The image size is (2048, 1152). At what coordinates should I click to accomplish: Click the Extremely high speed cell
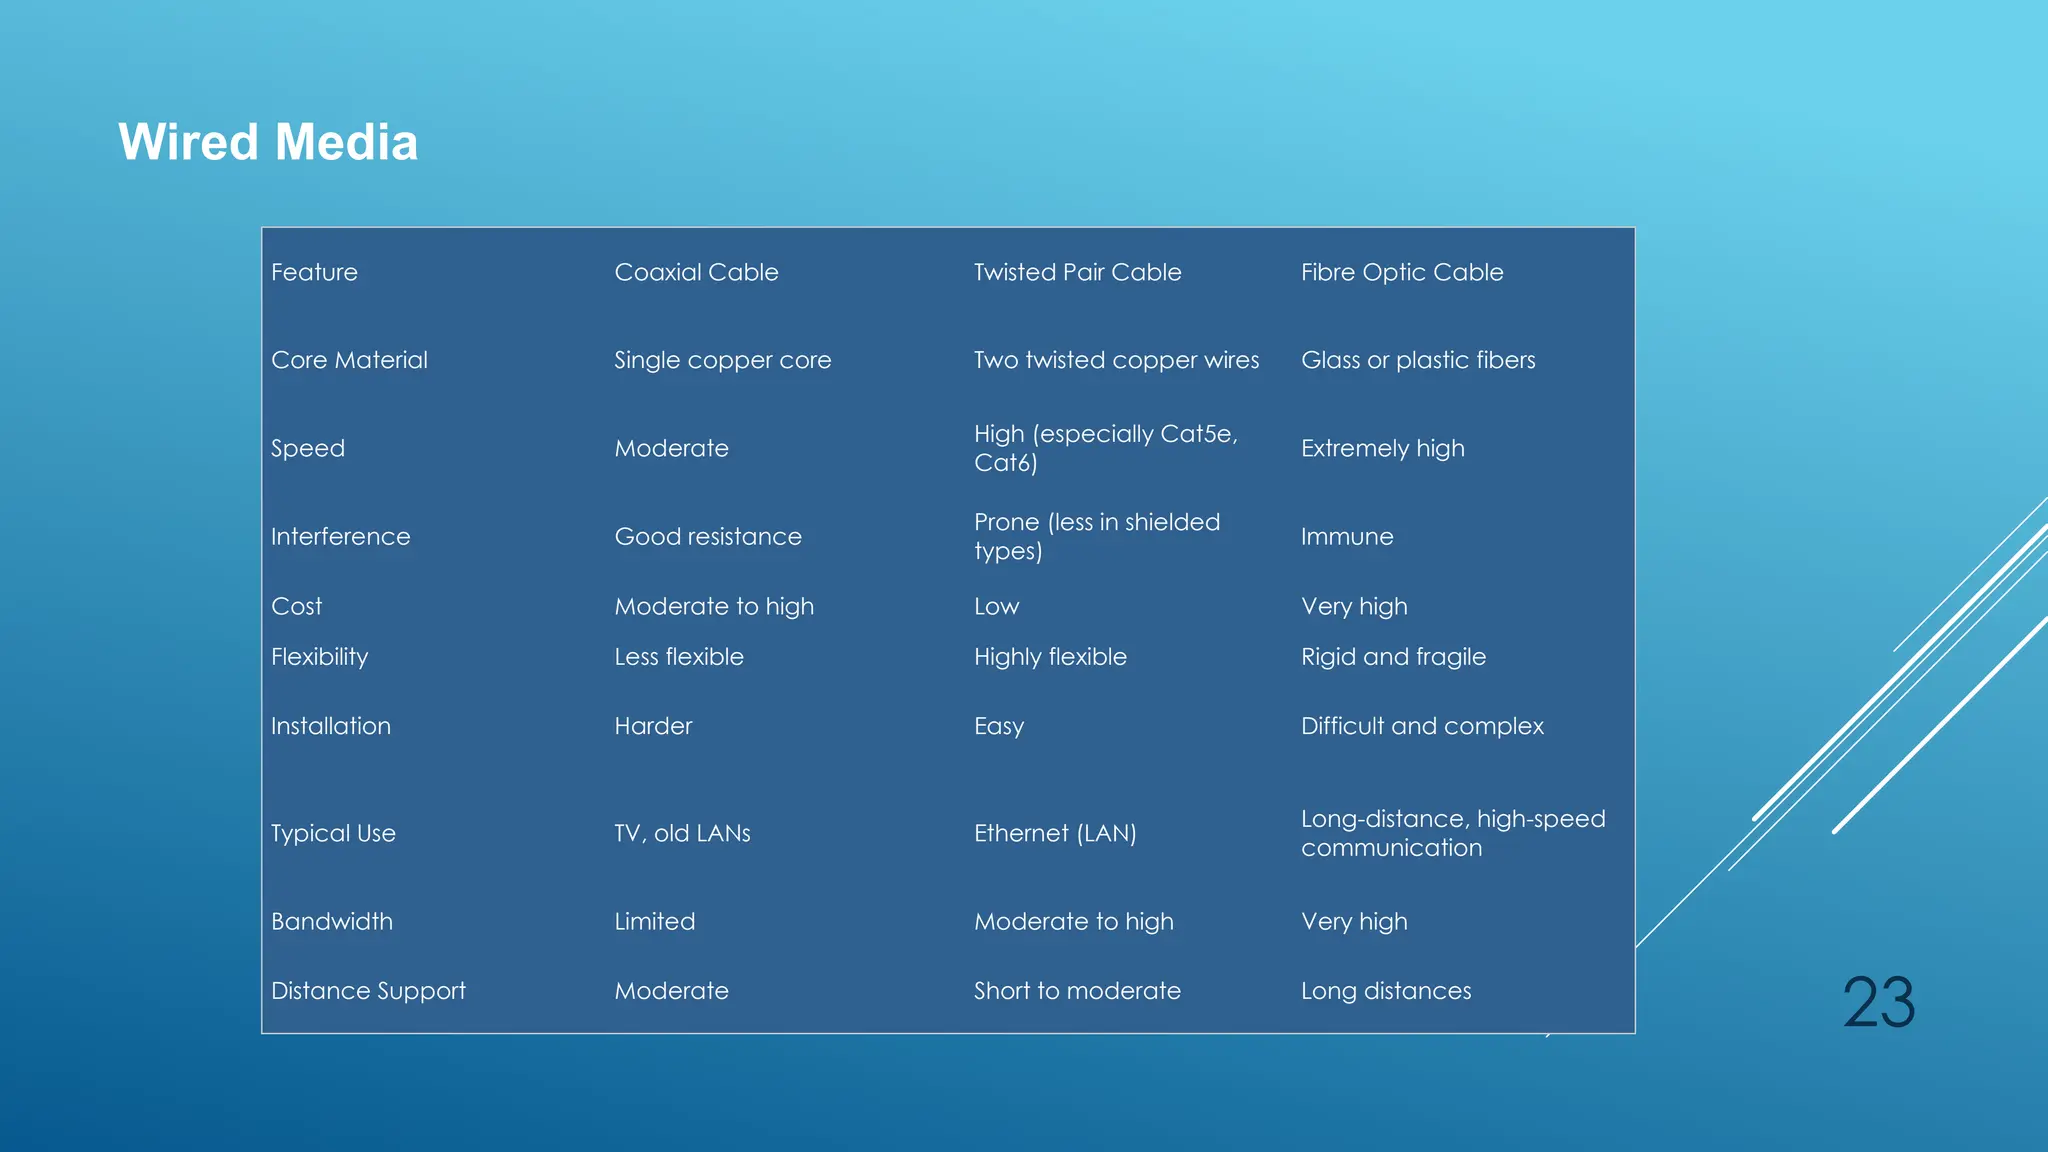point(1382,448)
